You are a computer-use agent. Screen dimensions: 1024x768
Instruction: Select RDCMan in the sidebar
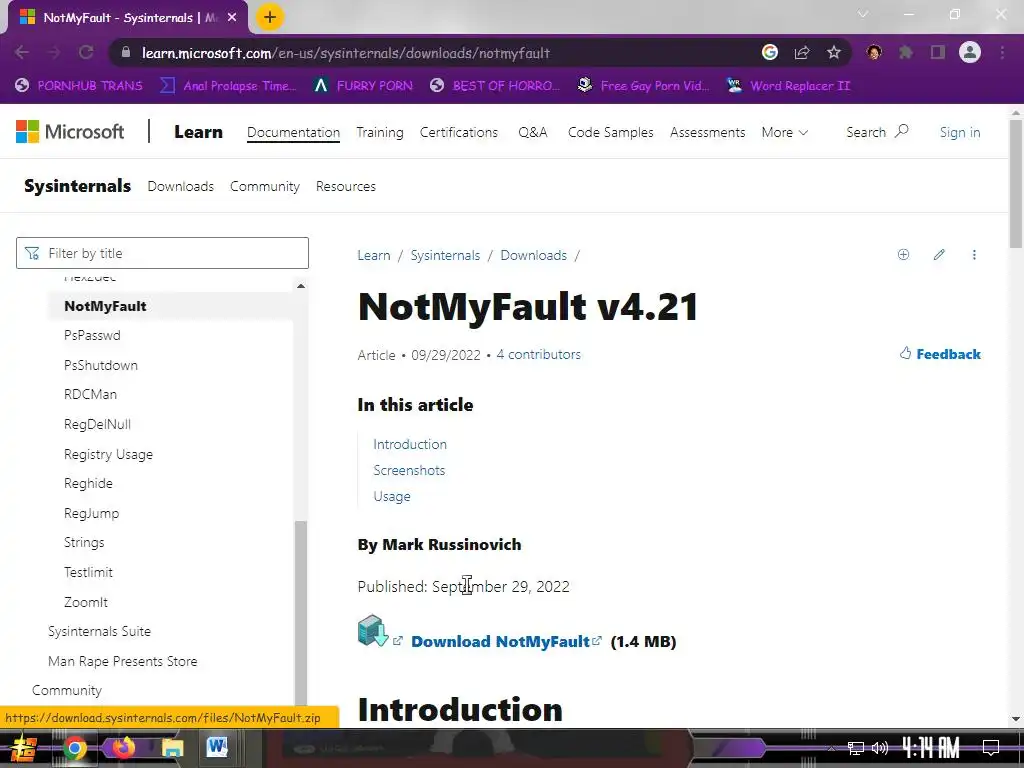90,394
